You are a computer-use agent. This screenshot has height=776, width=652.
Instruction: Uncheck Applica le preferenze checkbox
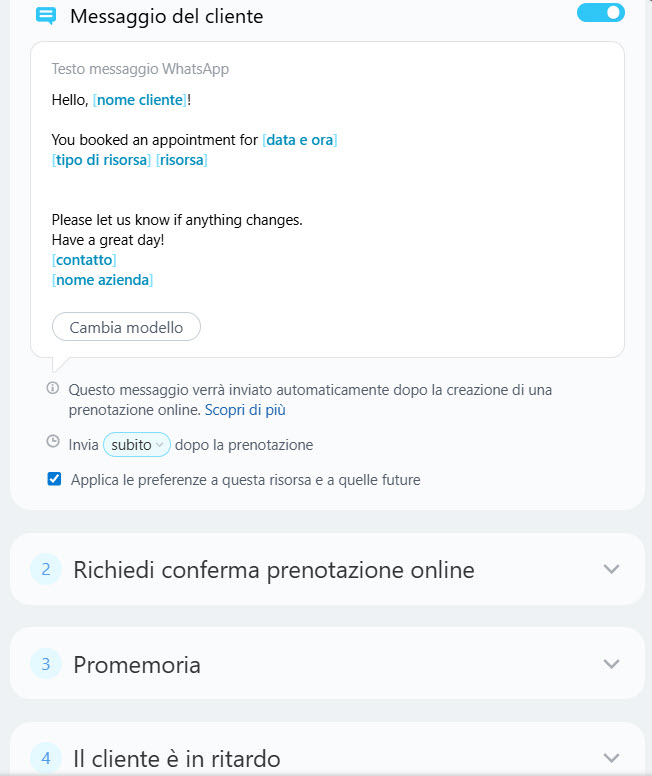point(54,479)
